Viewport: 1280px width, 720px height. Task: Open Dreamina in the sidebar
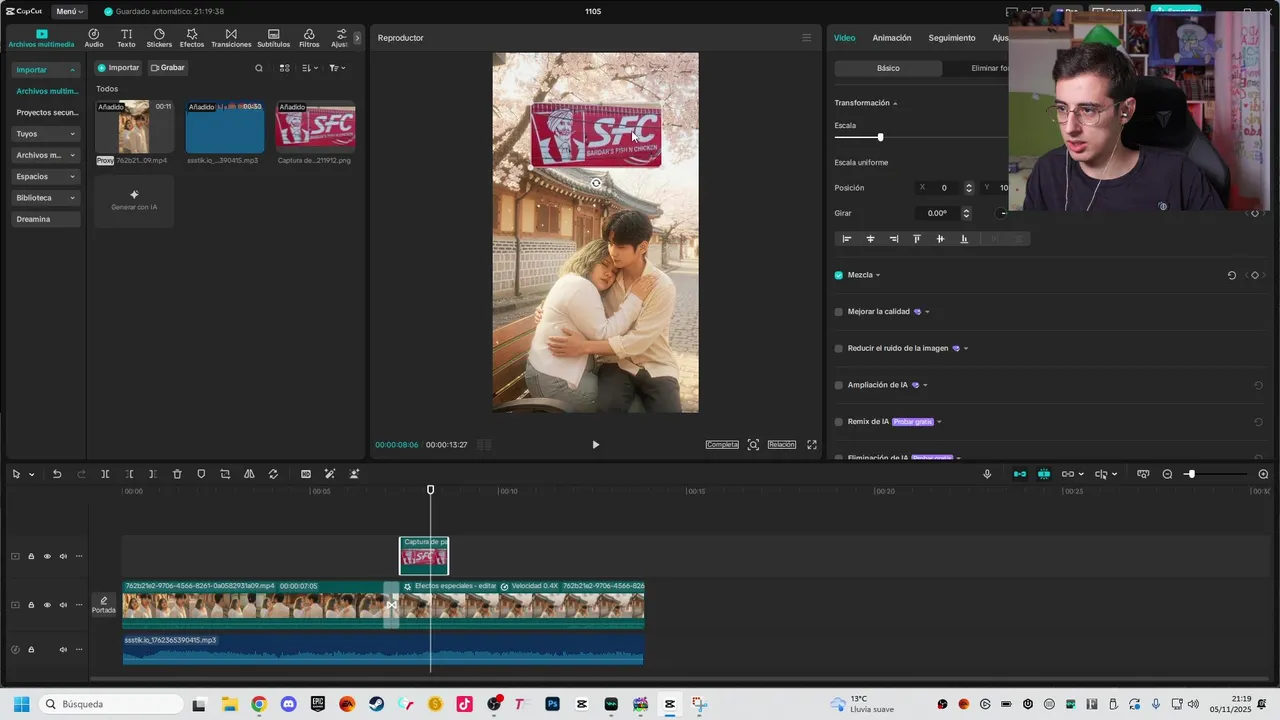coord(46,219)
